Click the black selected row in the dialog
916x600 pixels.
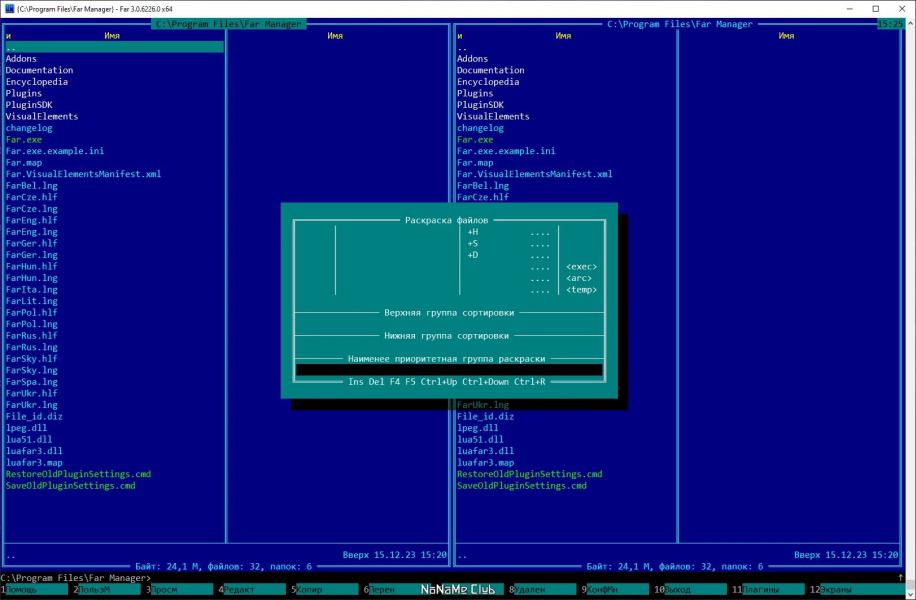click(449, 370)
